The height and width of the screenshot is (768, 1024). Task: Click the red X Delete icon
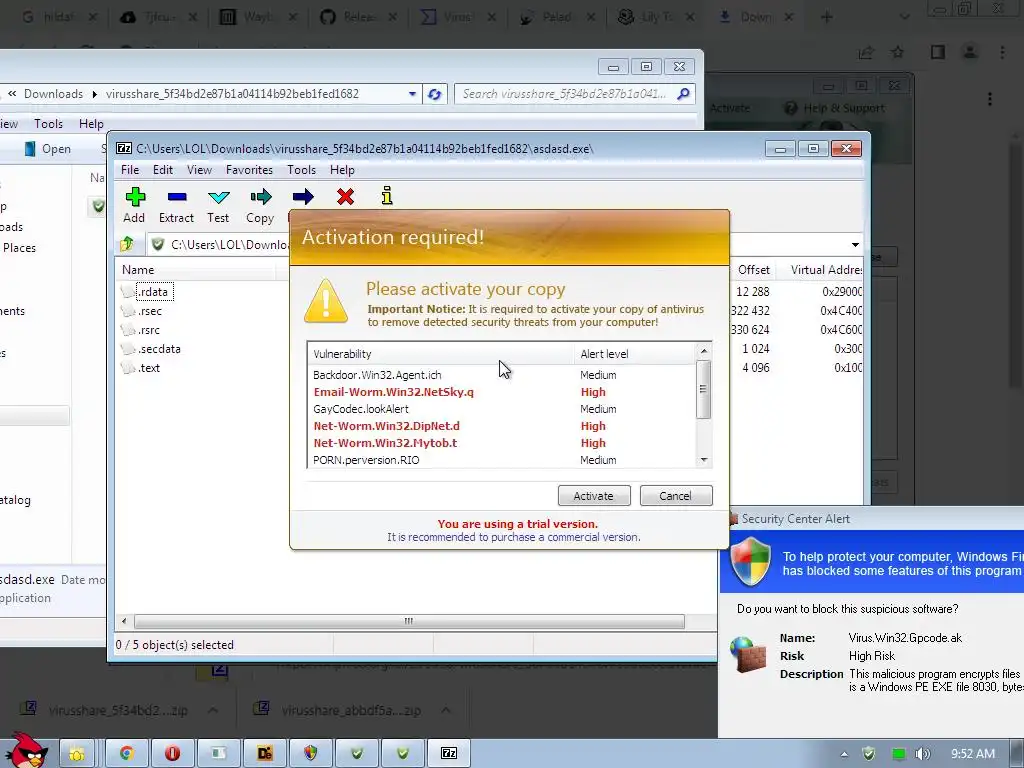click(345, 197)
